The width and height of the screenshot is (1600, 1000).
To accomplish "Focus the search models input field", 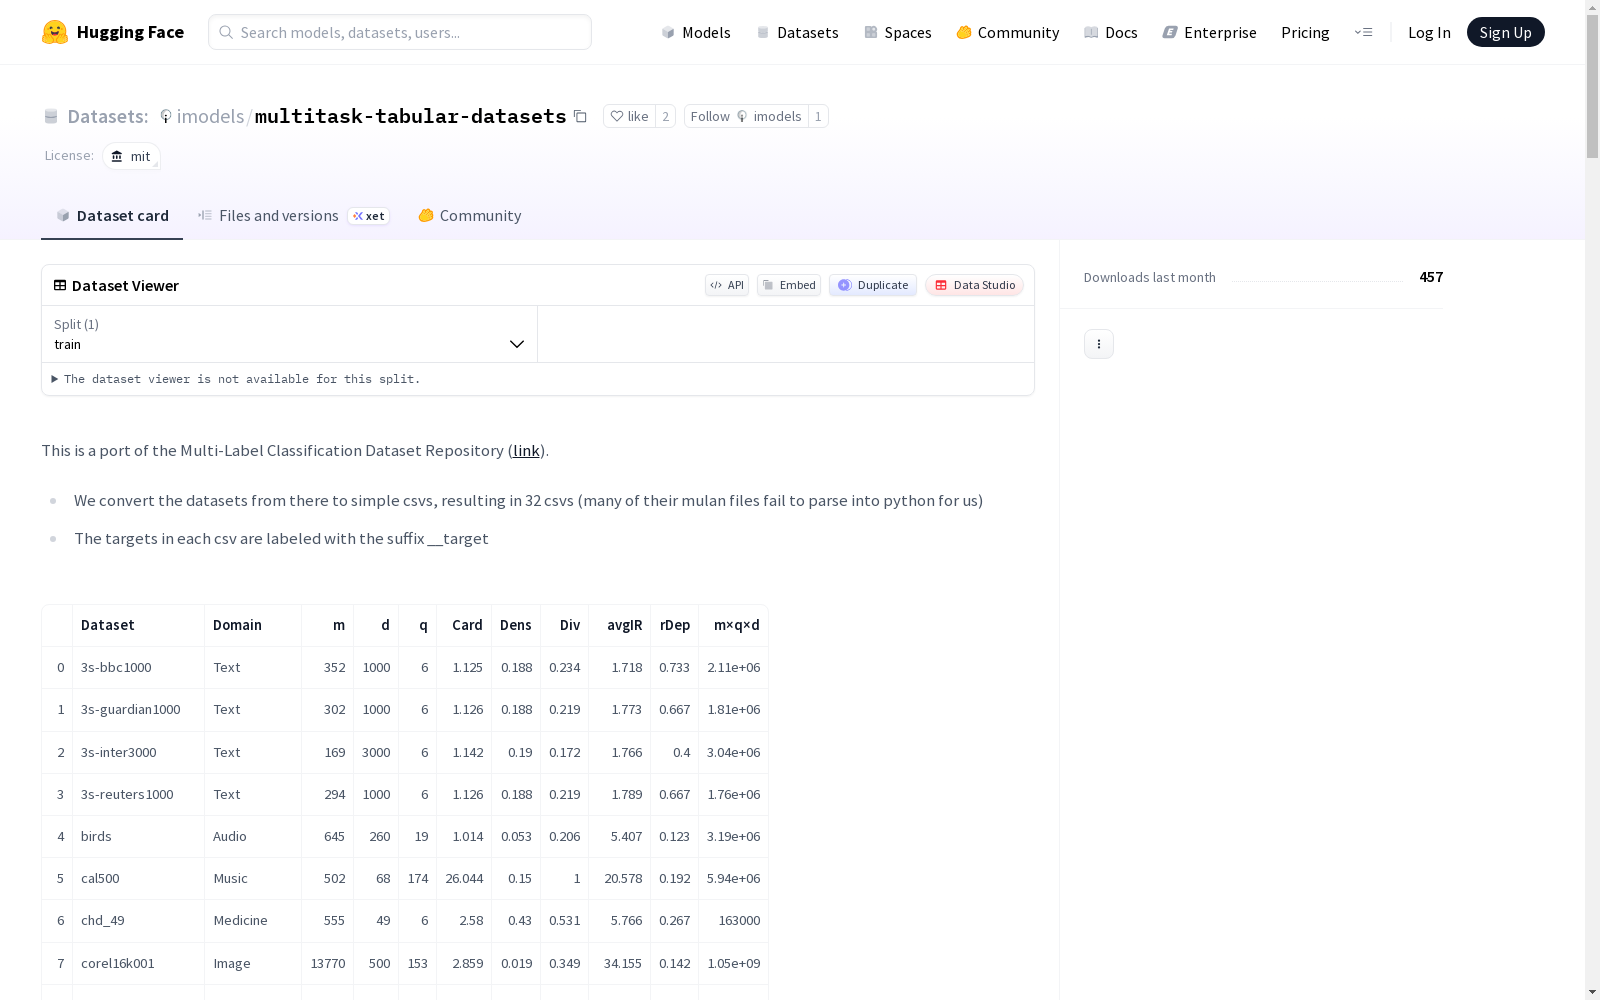I will (400, 32).
